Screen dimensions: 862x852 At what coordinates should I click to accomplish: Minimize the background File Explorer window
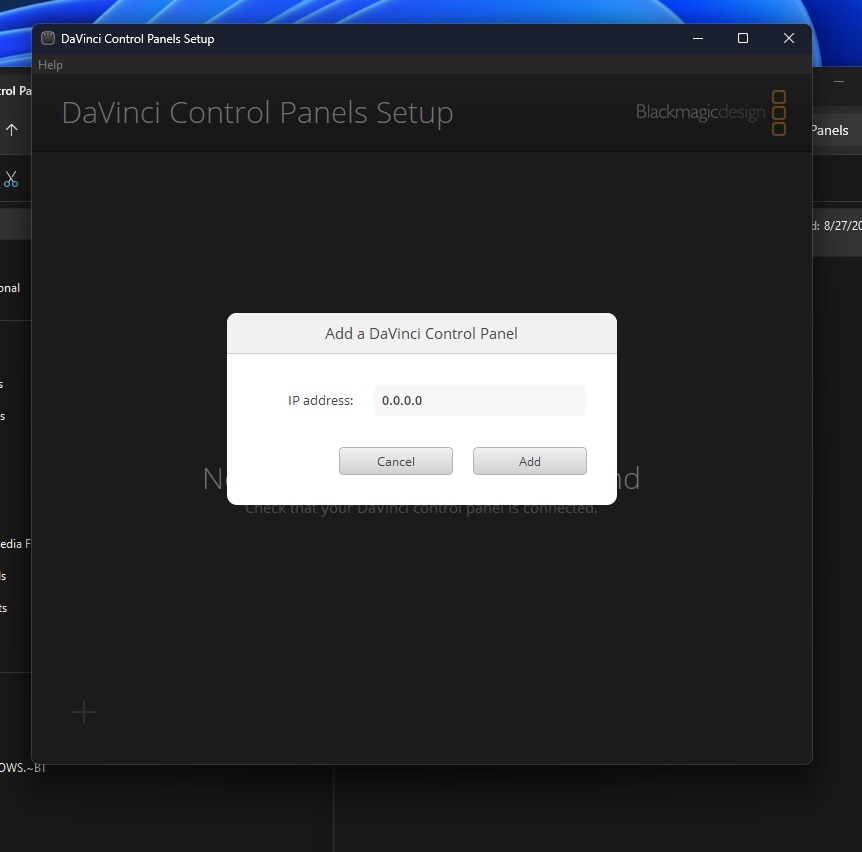(839, 82)
